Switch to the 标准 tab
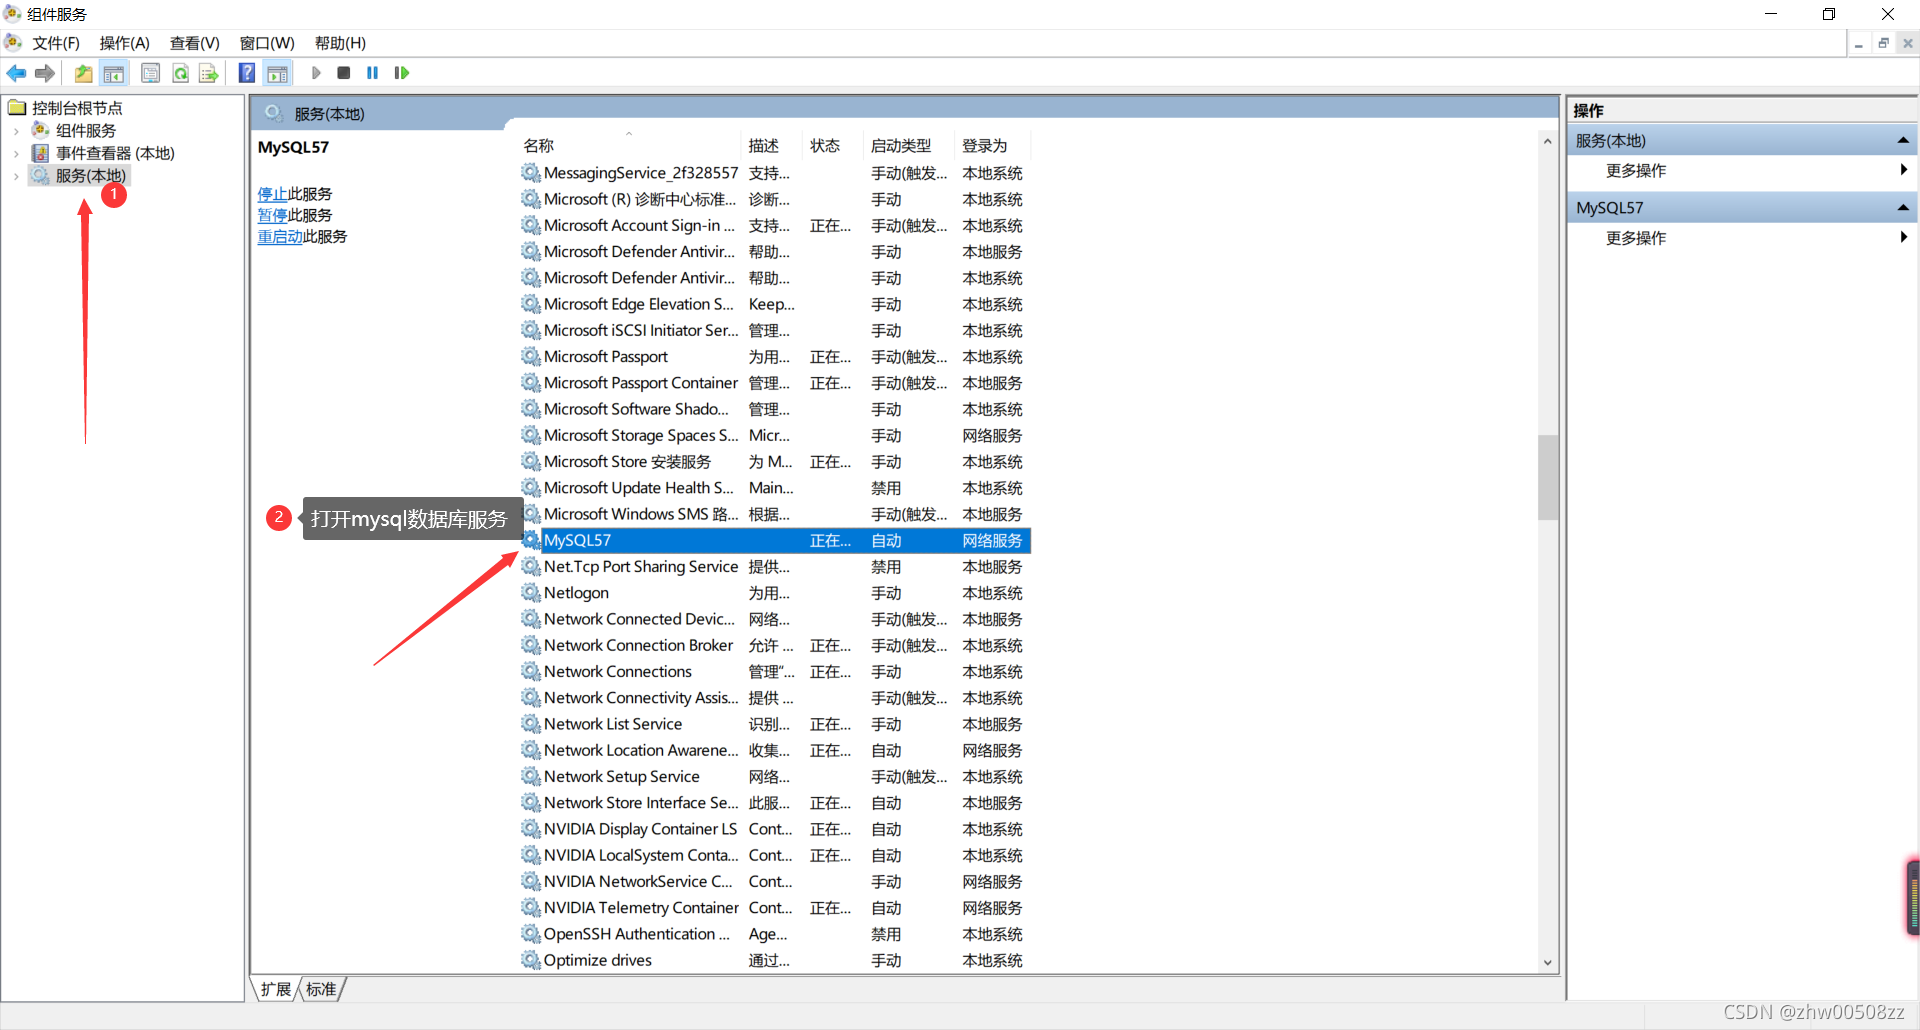This screenshot has width=1920, height=1030. [321, 989]
